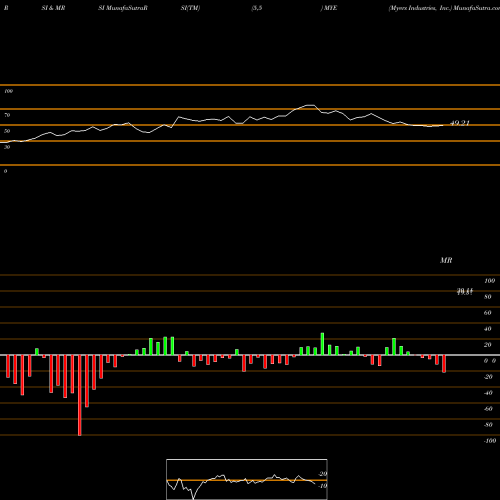The image size is (500, 500).
Task: Click the "SI(TM)" header text
Action: click(190, 8)
